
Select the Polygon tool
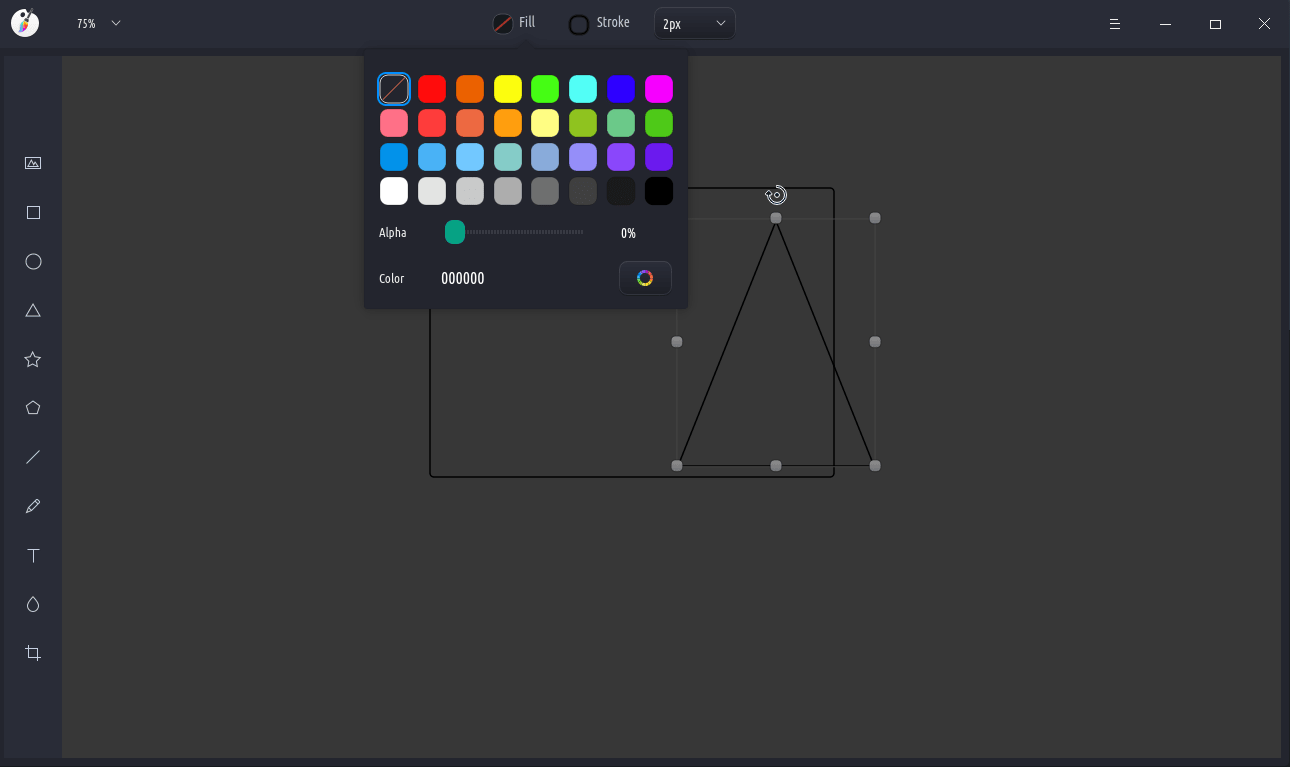pos(33,408)
